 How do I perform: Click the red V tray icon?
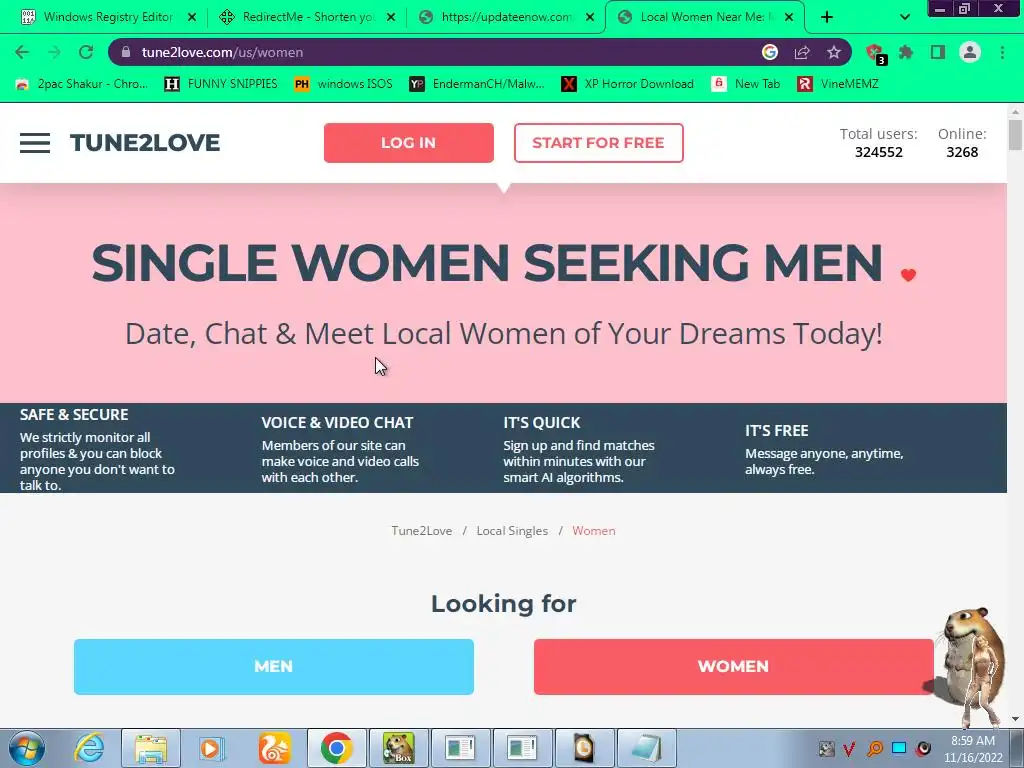coord(850,749)
